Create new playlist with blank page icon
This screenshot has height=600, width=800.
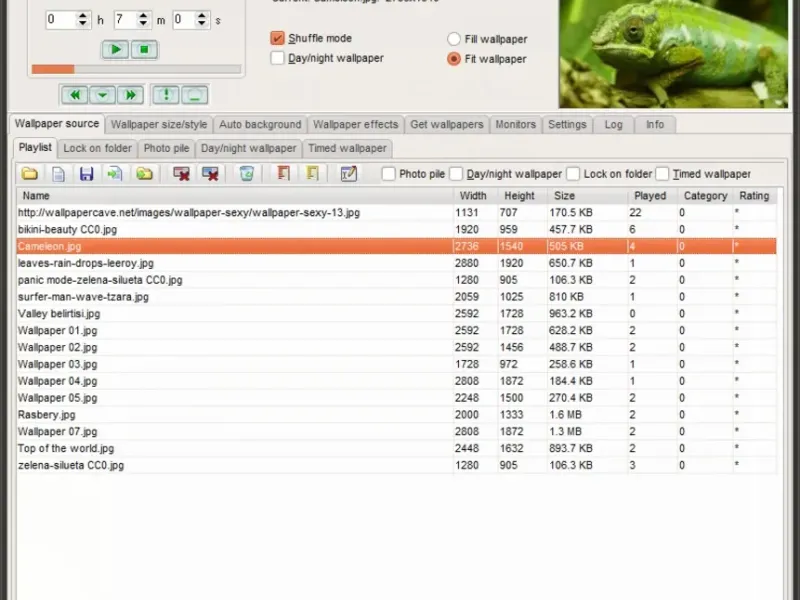(x=58, y=174)
